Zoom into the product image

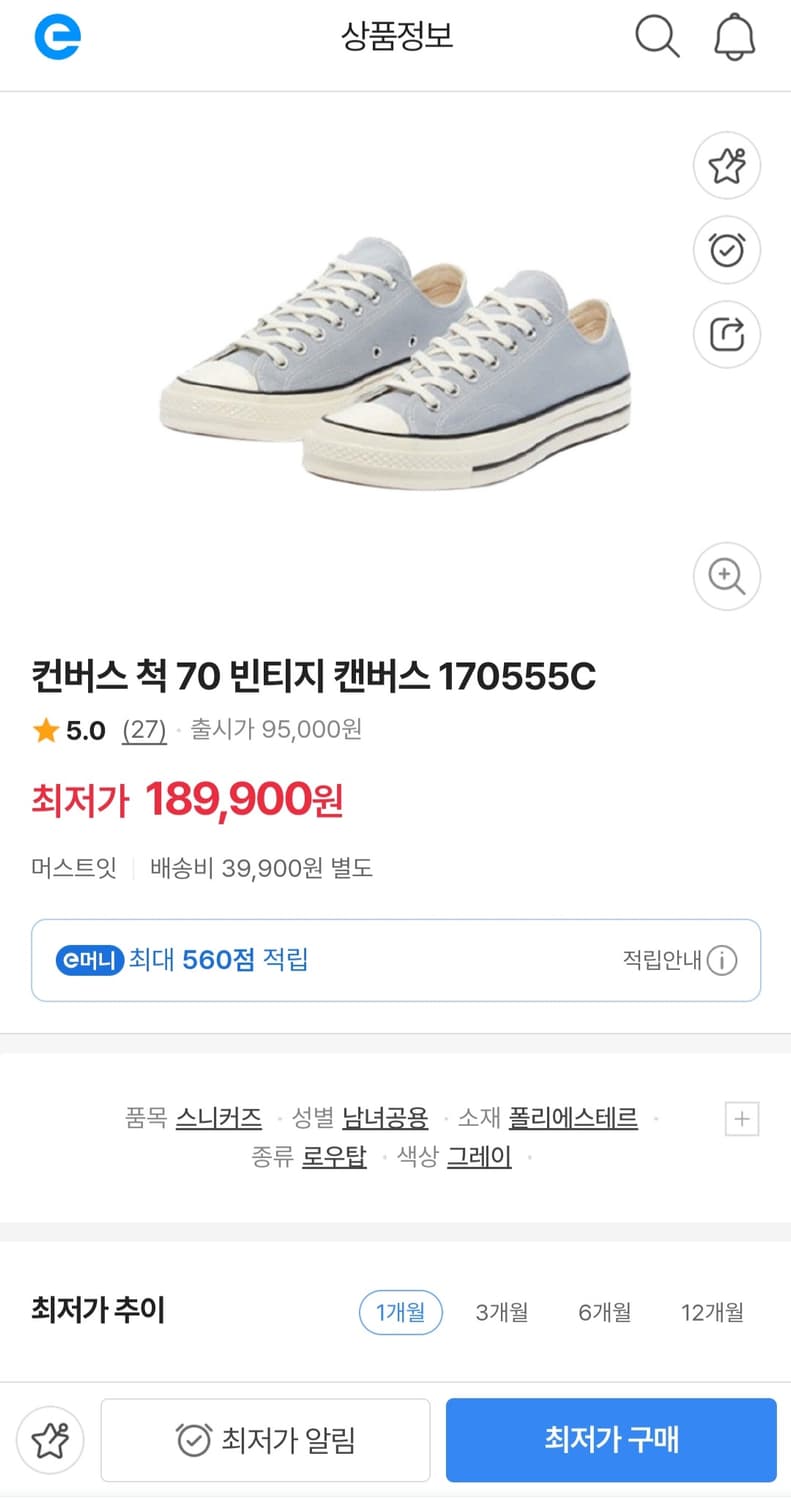click(727, 576)
